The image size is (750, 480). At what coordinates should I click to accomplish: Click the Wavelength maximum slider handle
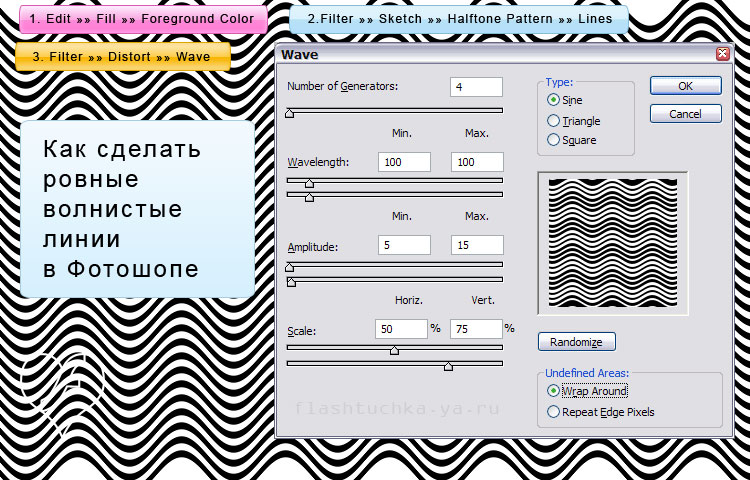[309, 197]
